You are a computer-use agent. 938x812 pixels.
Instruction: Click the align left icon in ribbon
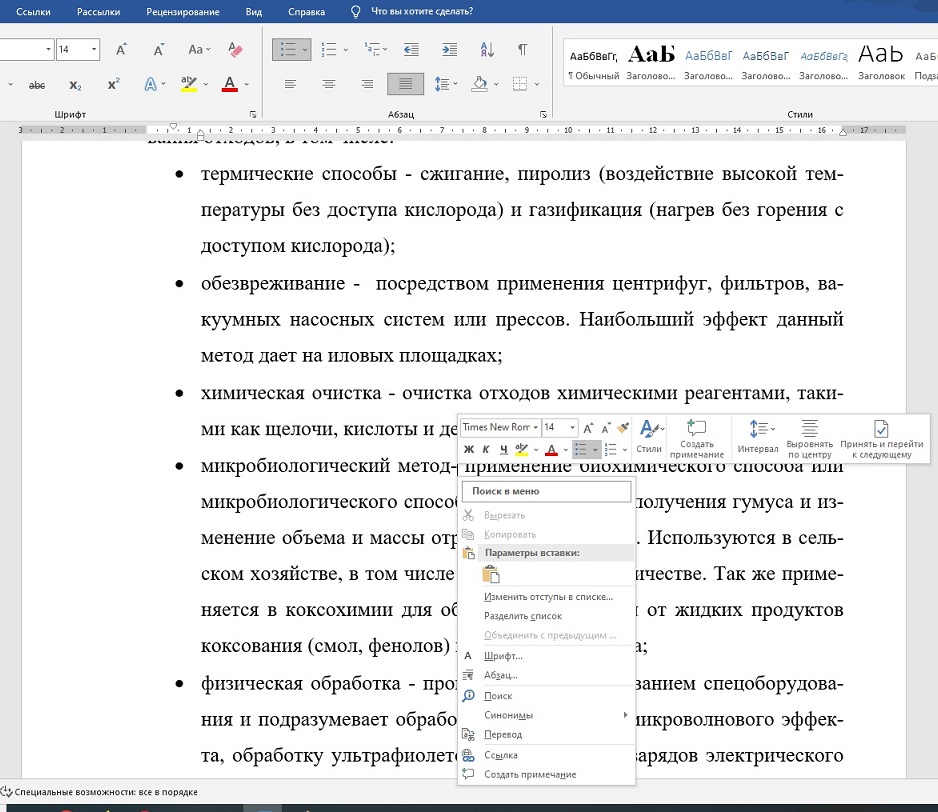291,84
